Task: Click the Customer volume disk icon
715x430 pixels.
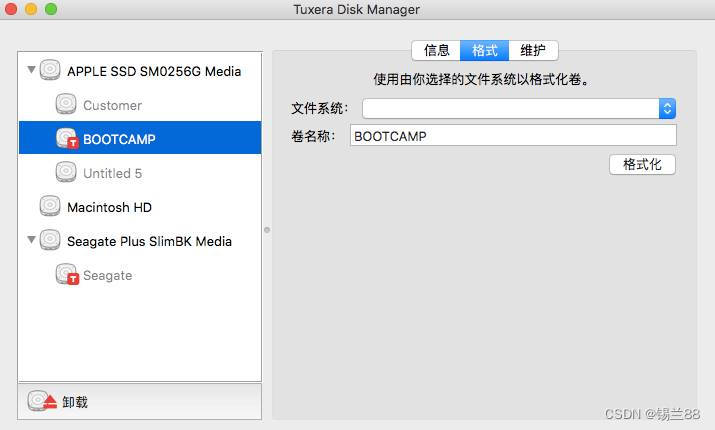Action: [66, 104]
